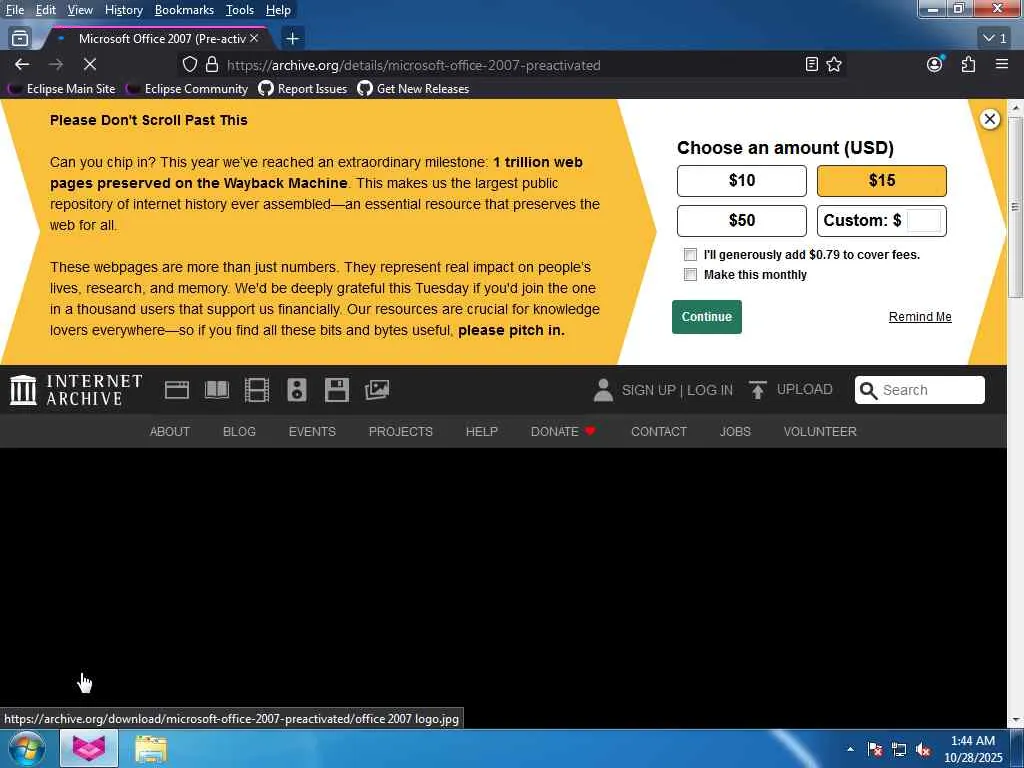The image size is (1024, 768).
Task: Select the $10 donation amount
Action: click(x=742, y=181)
